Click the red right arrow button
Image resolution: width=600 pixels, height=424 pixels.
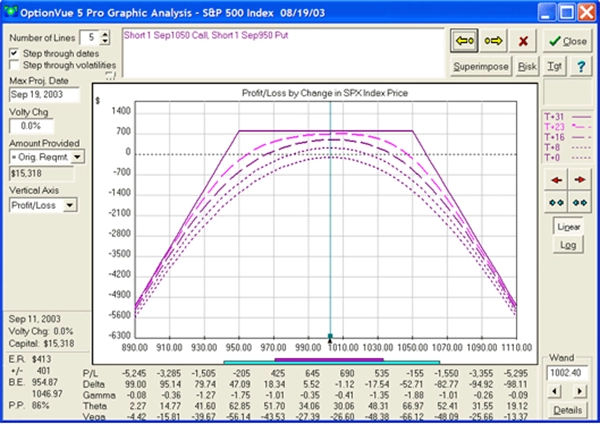coord(578,179)
